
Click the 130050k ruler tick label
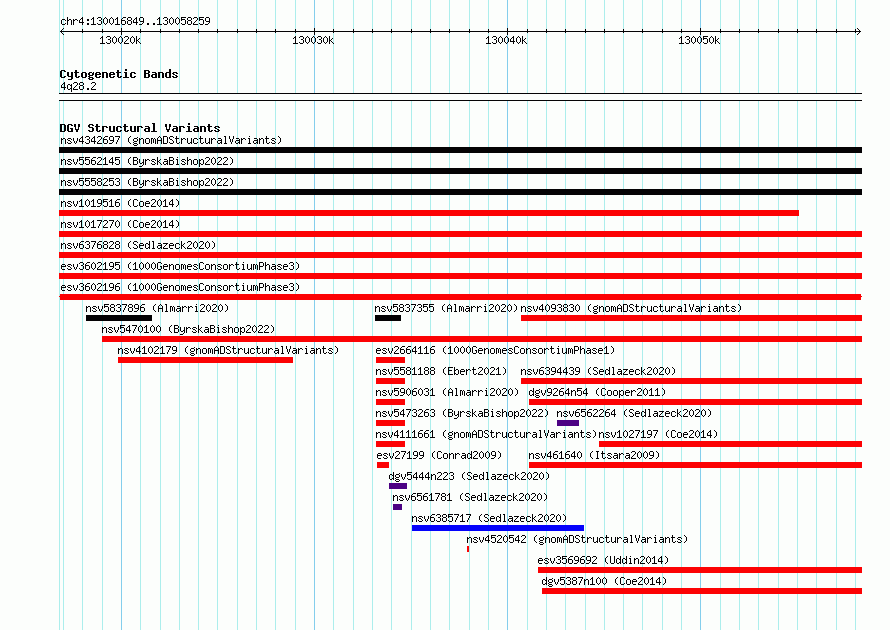click(x=699, y=40)
